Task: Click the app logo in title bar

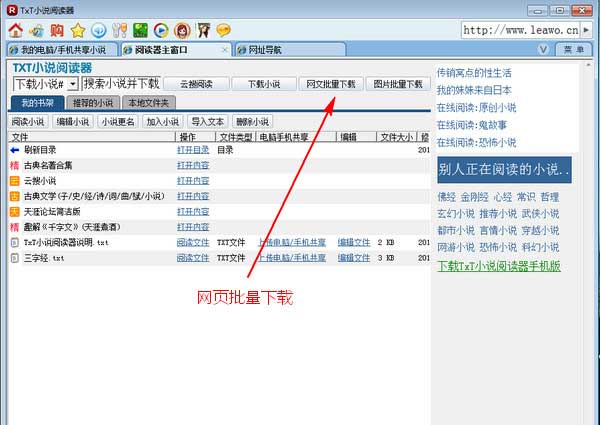Action: coord(12,10)
